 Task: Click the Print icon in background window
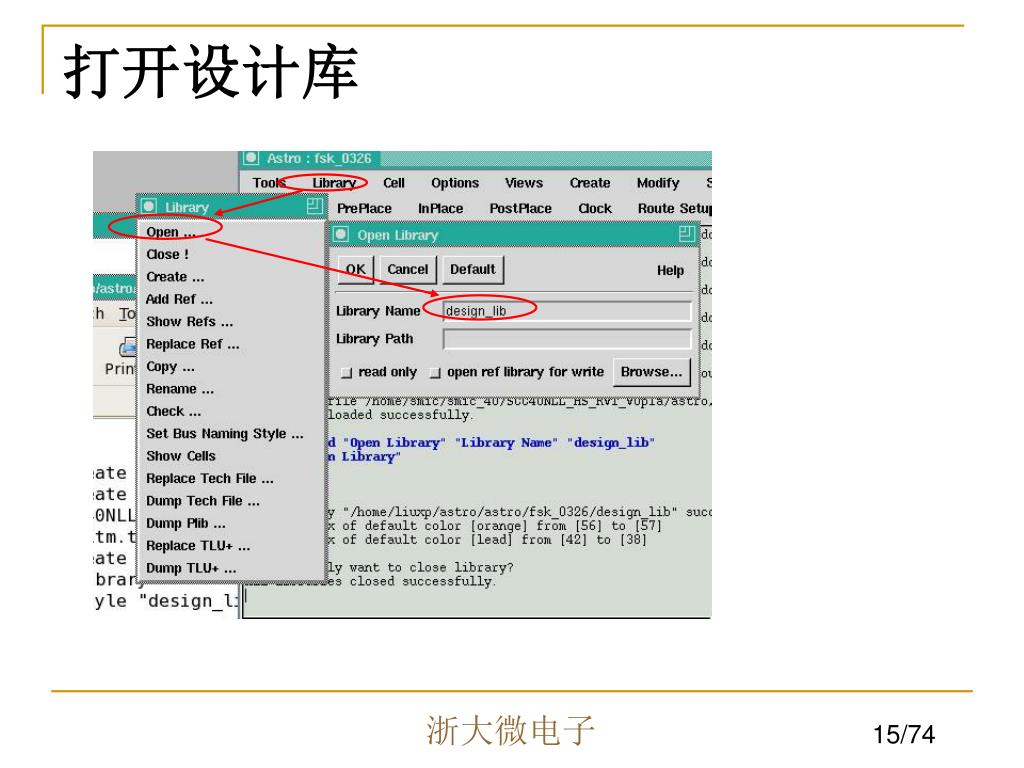[x=126, y=347]
